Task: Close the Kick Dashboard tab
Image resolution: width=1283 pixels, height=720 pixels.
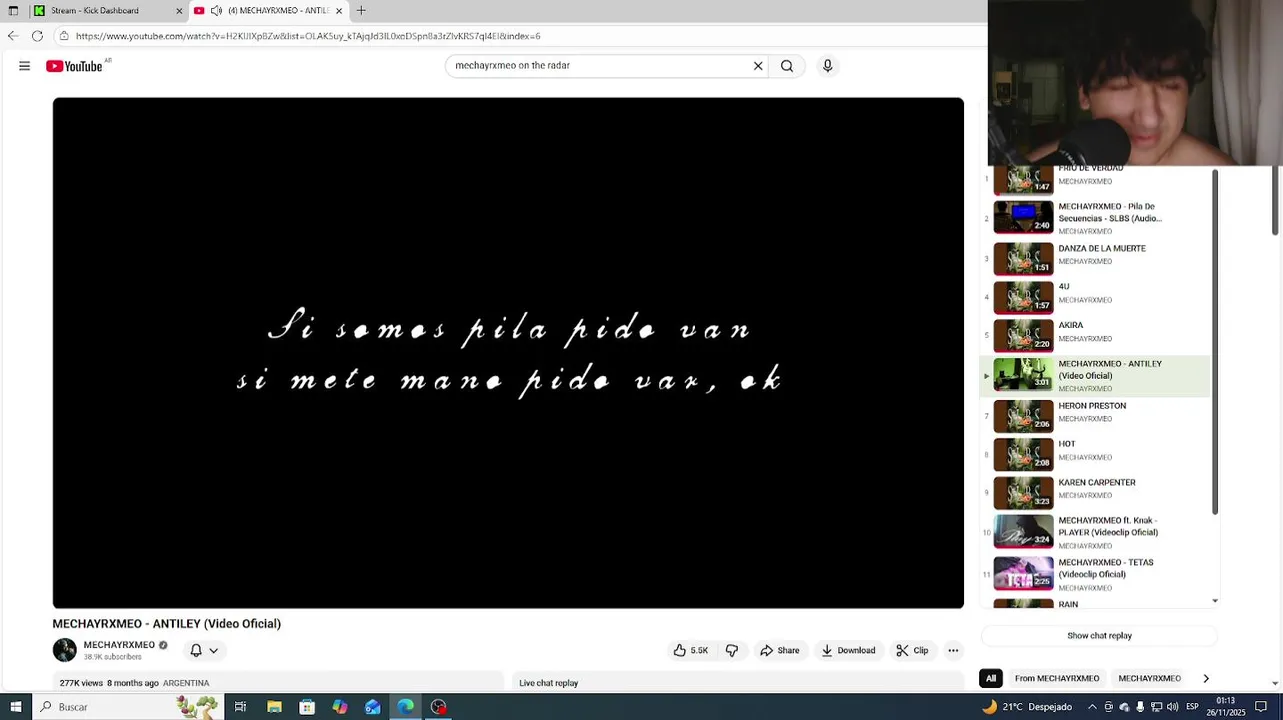Action: (x=179, y=11)
